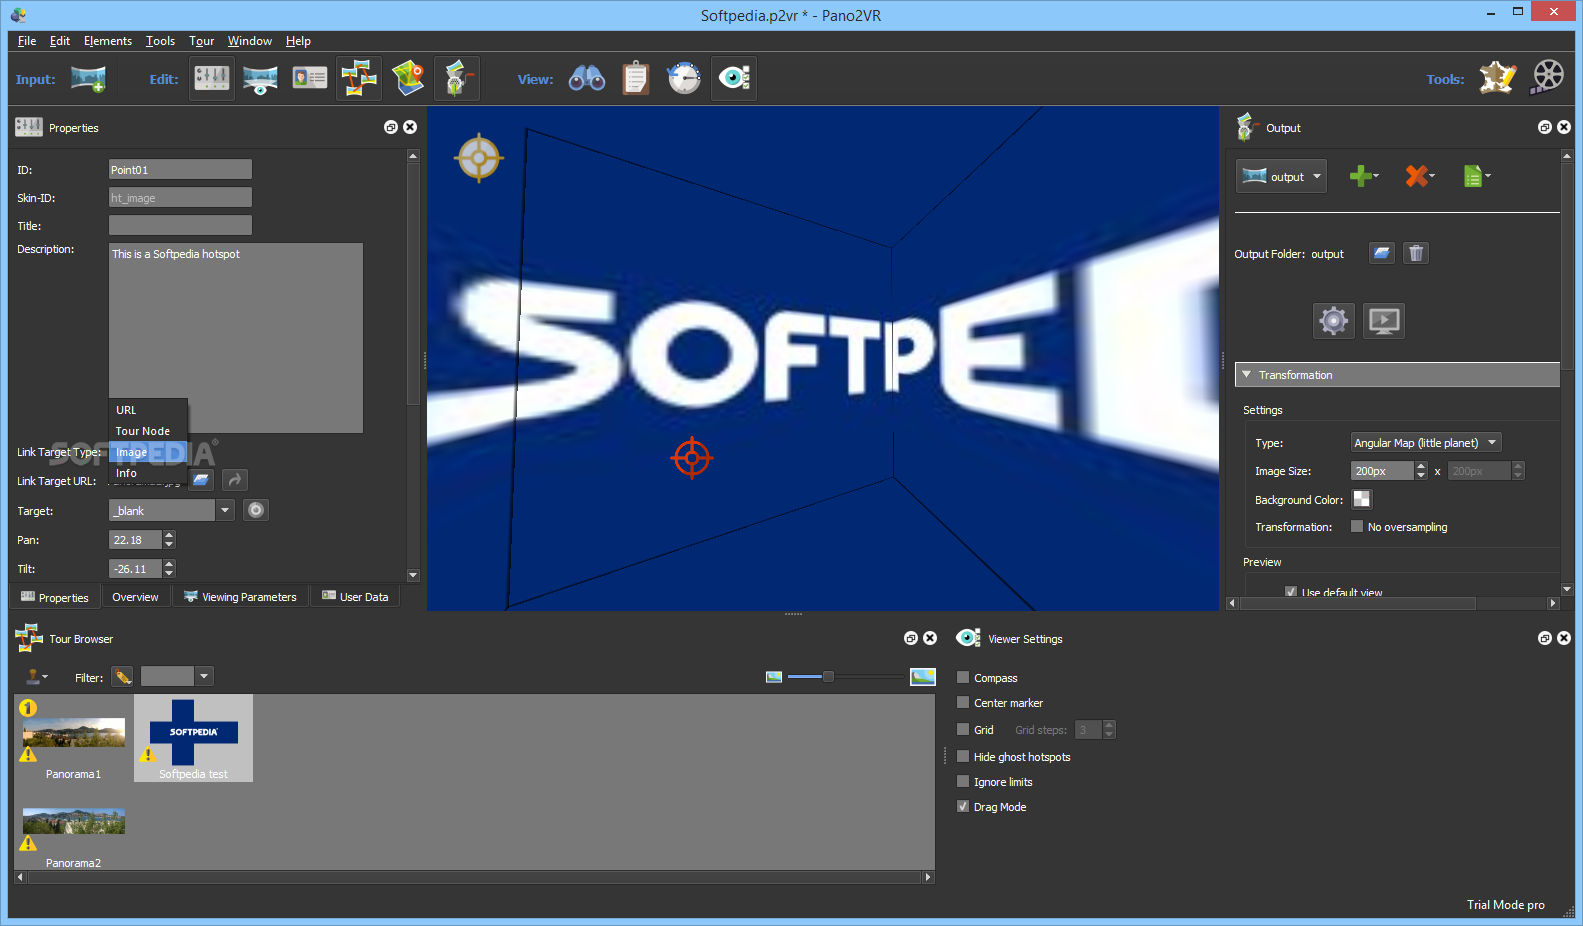The width and height of the screenshot is (1583, 926).
Task: Click the Input add panorama icon
Action: pos(88,79)
